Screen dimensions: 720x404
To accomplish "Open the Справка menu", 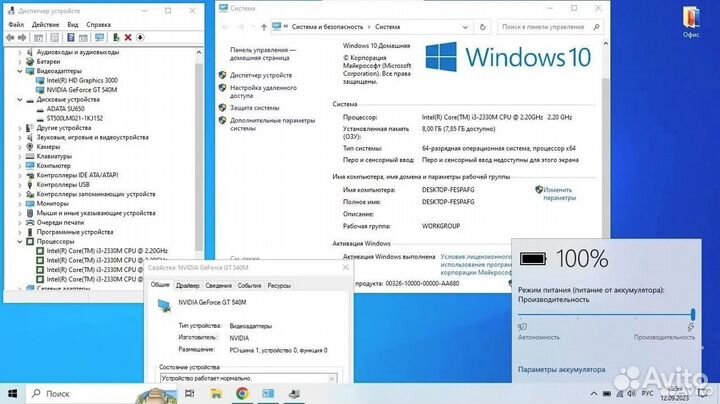I will point(98,24).
